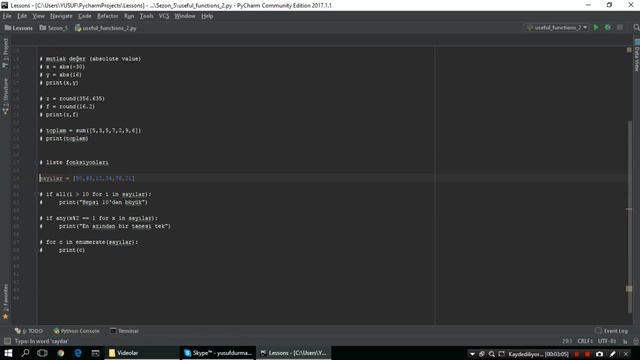Launch Edge from the taskbar
Viewport: 640px width, 360px height.
click(x=78, y=353)
